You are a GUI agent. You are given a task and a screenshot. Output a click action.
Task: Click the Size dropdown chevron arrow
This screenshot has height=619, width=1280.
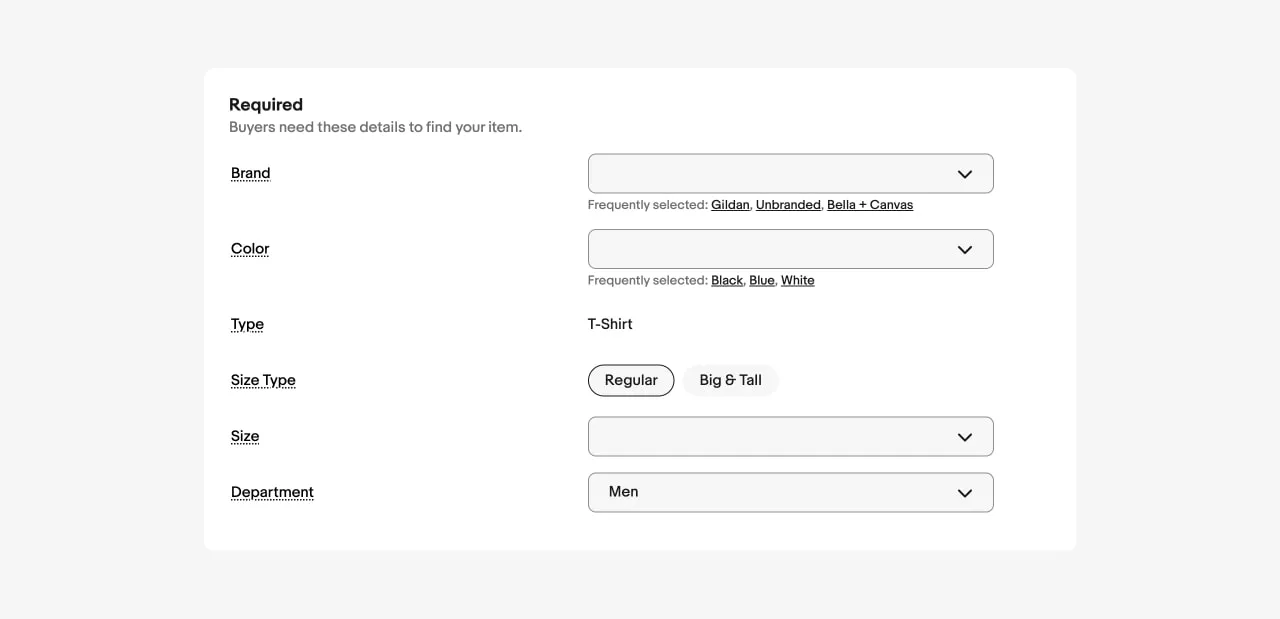[964, 437]
